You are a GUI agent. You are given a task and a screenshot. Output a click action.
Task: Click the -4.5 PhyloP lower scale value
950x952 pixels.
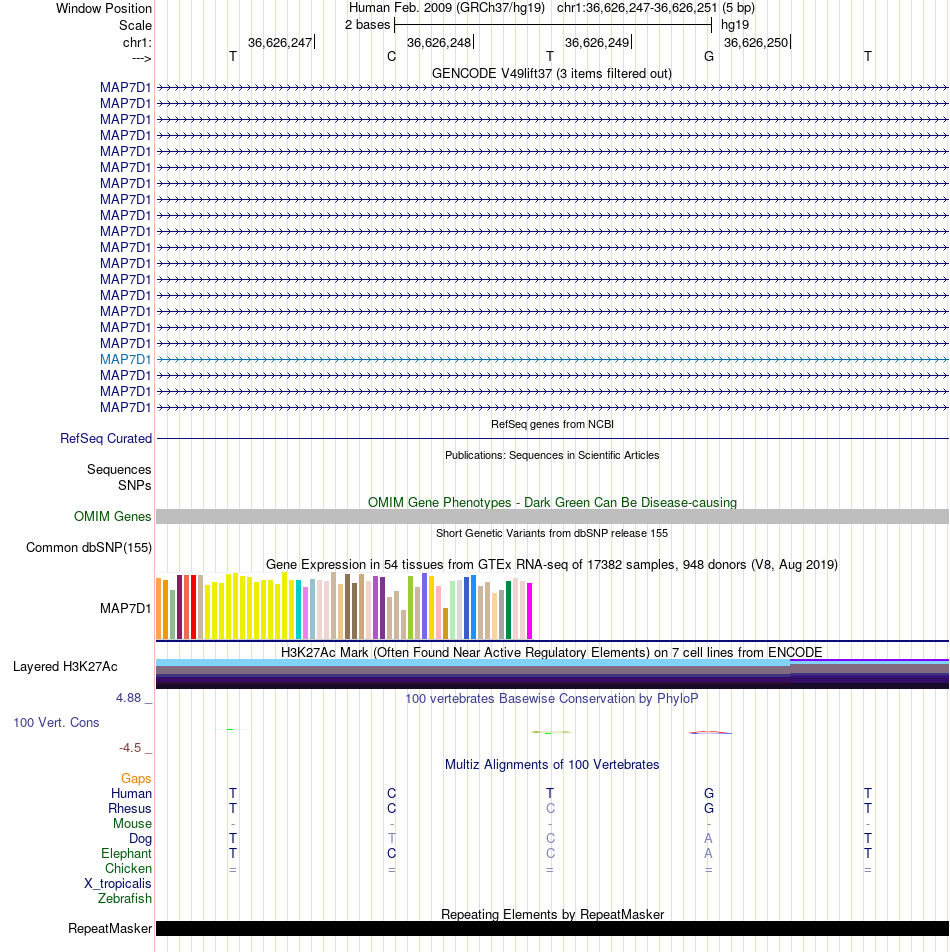point(130,748)
